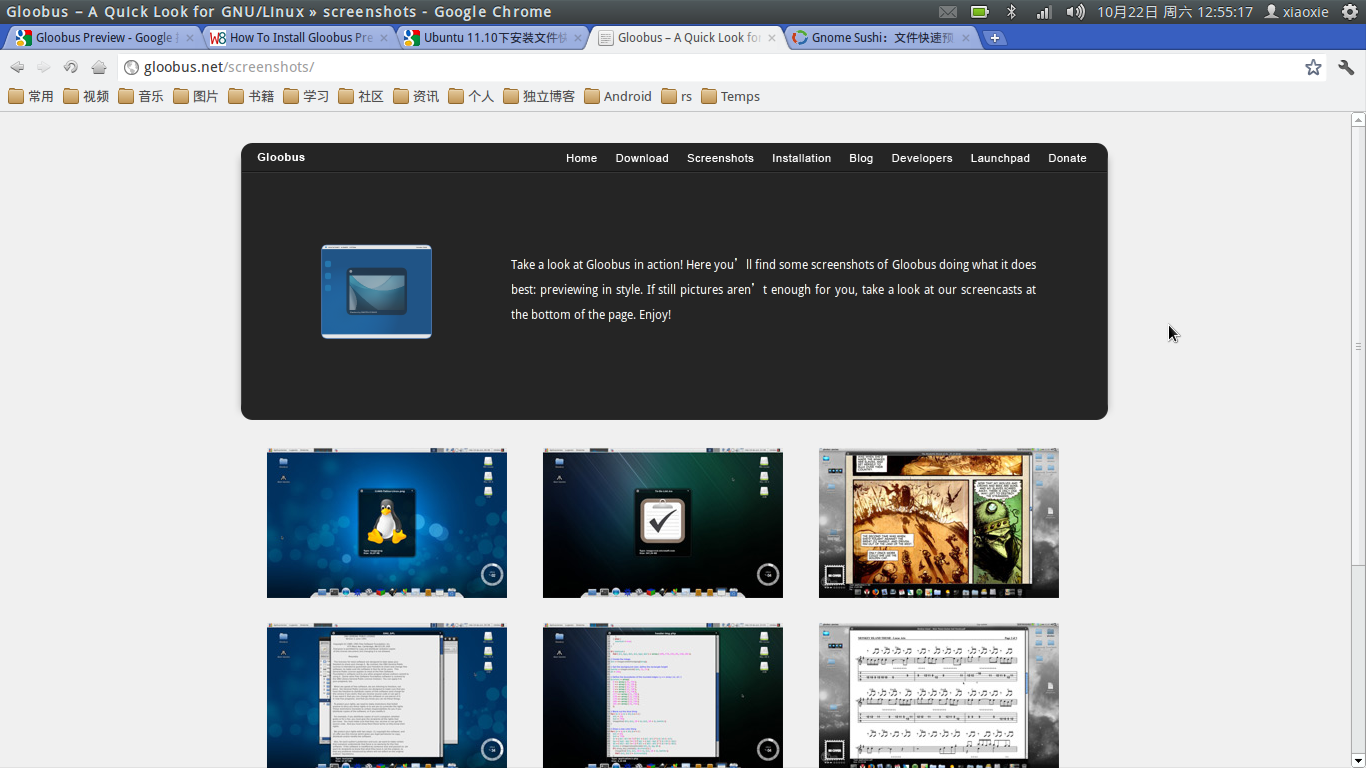The width and height of the screenshot is (1366, 768).
Task: Open the mail indicator in top panel
Action: (x=948, y=12)
